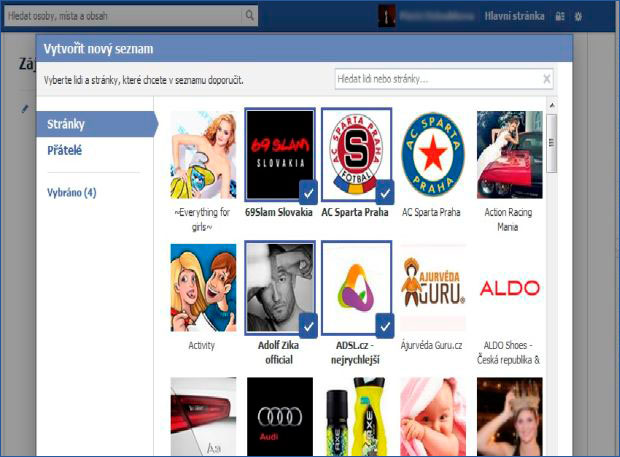The image size is (620, 457).
Task: Uncheck the ADSL.cz checkmark
Action: coord(385,326)
